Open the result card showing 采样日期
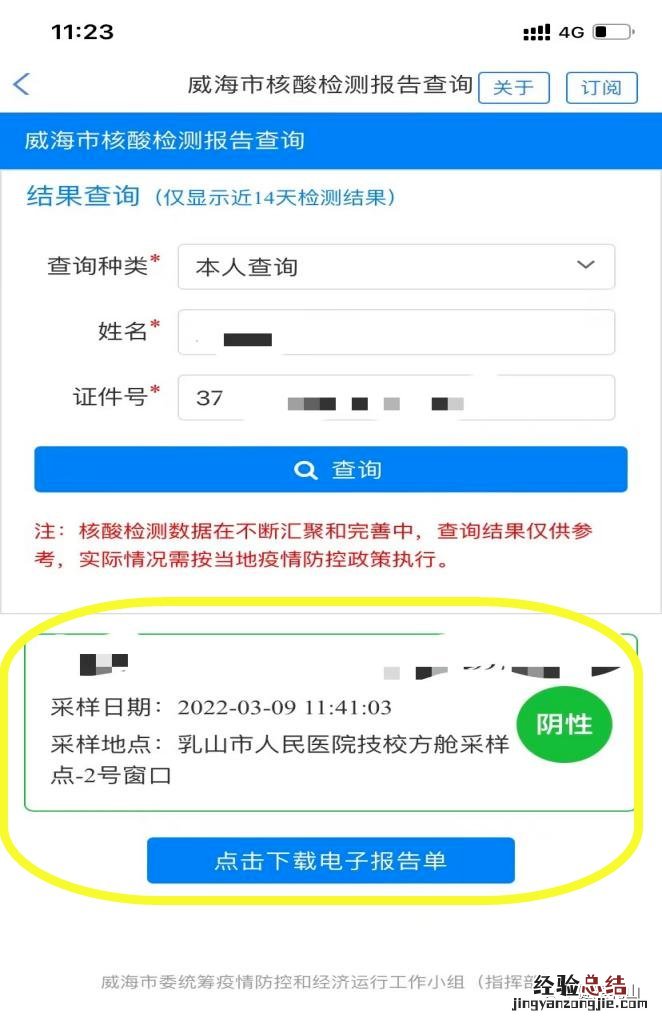This screenshot has width=662, height=1022. point(330,722)
